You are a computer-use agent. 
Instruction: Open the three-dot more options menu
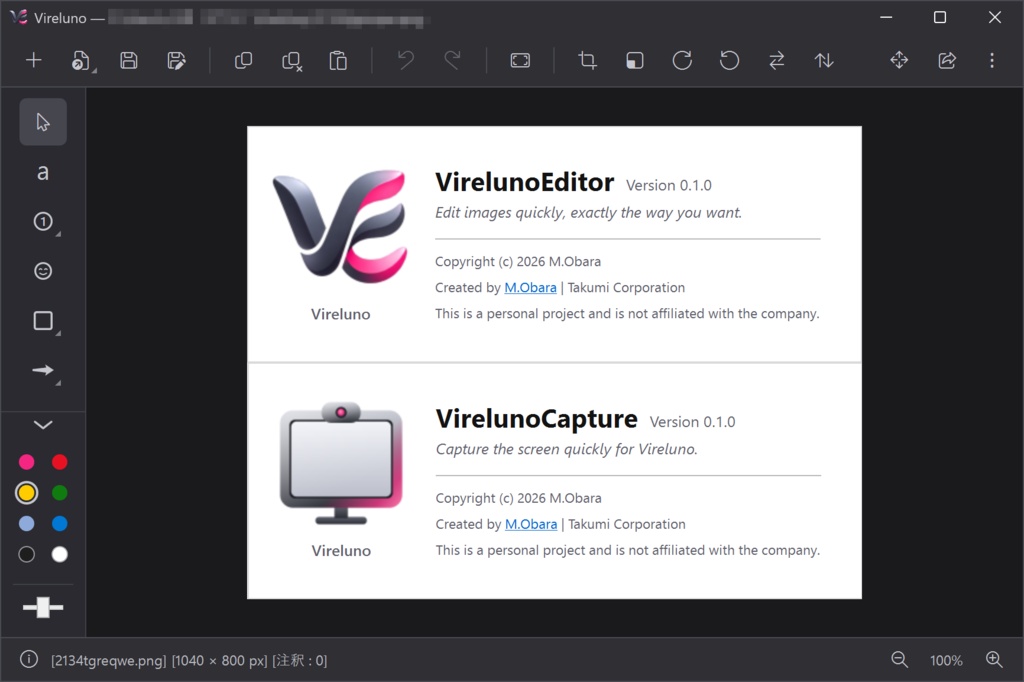click(992, 61)
